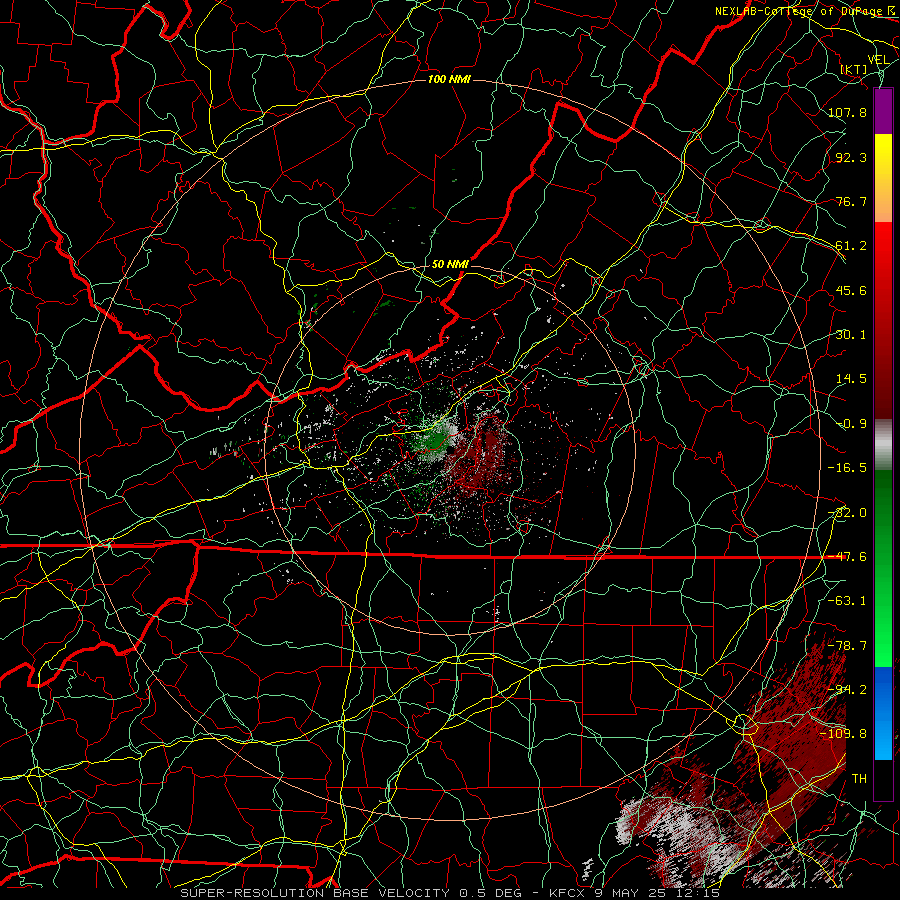
Task: Click the -63.1 scale value
Action: [847, 601]
